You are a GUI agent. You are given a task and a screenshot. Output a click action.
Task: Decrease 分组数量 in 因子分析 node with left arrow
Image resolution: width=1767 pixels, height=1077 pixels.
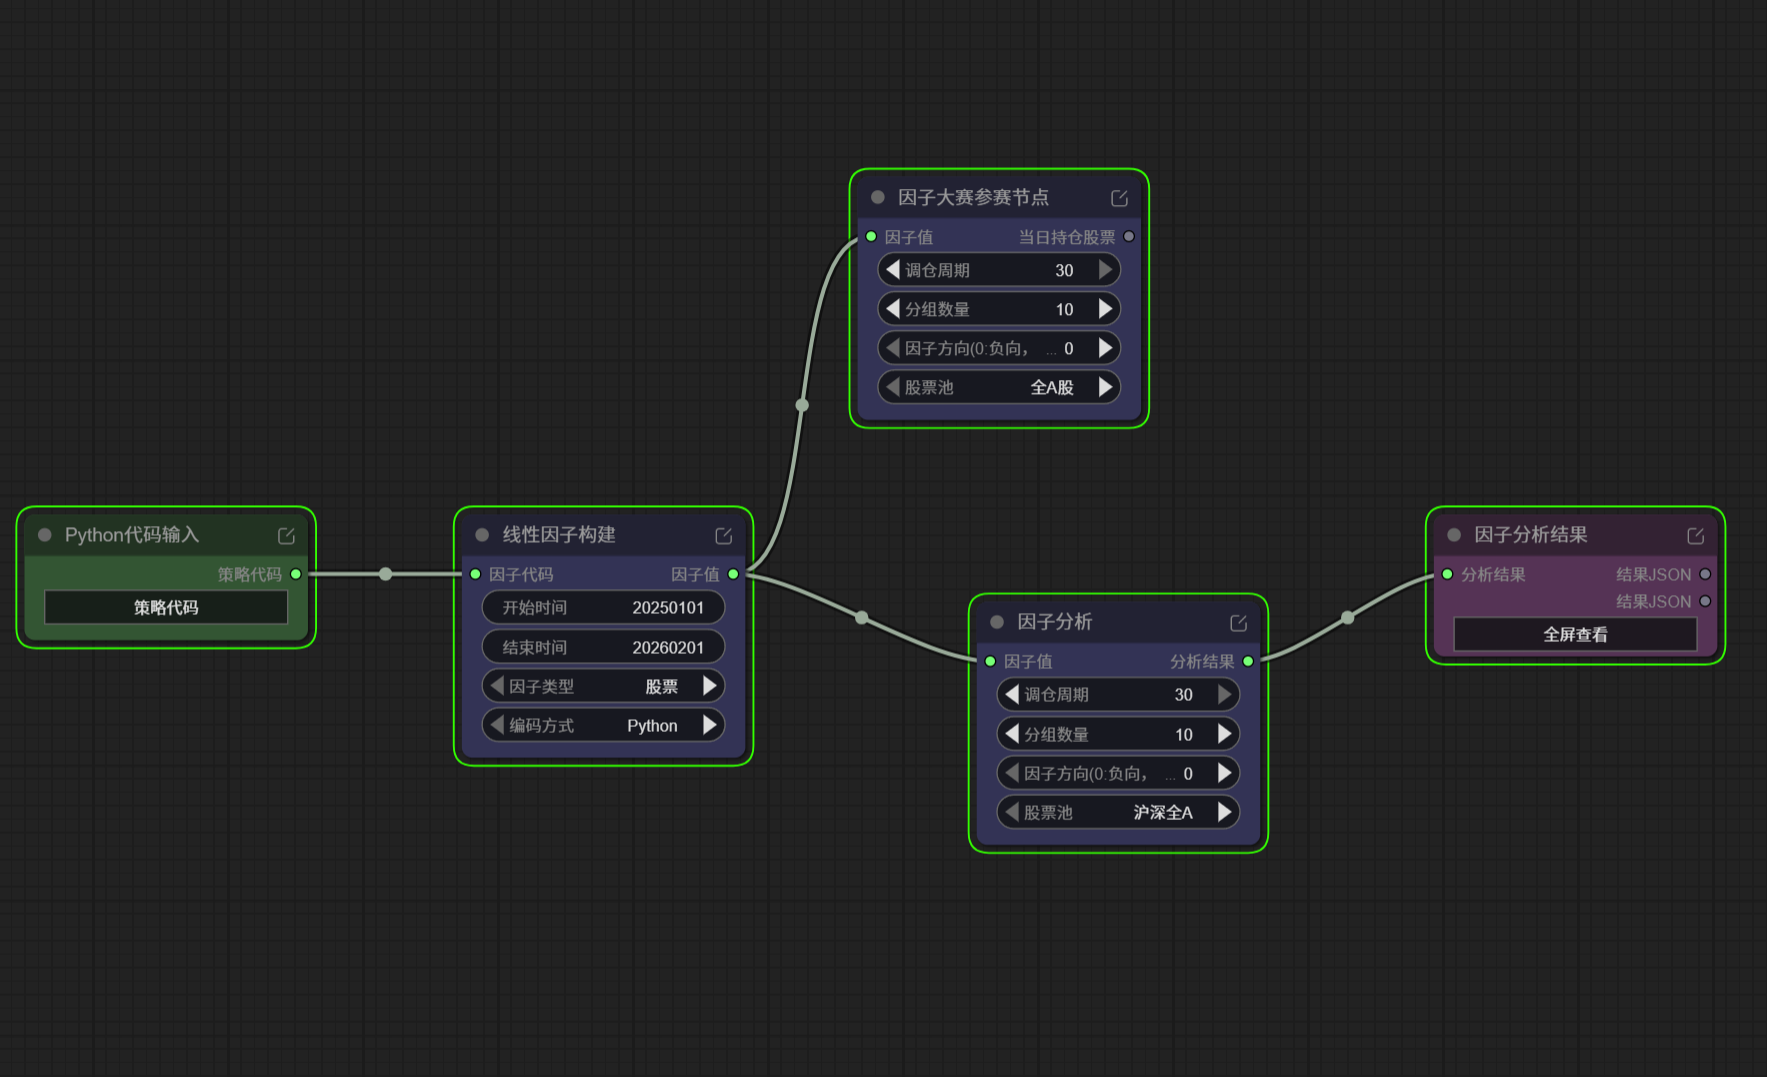coord(1012,734)
